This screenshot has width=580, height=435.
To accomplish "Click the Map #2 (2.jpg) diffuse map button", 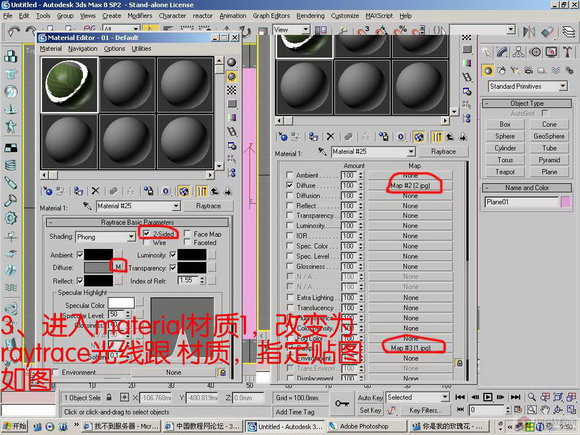I will click(411, 185).
